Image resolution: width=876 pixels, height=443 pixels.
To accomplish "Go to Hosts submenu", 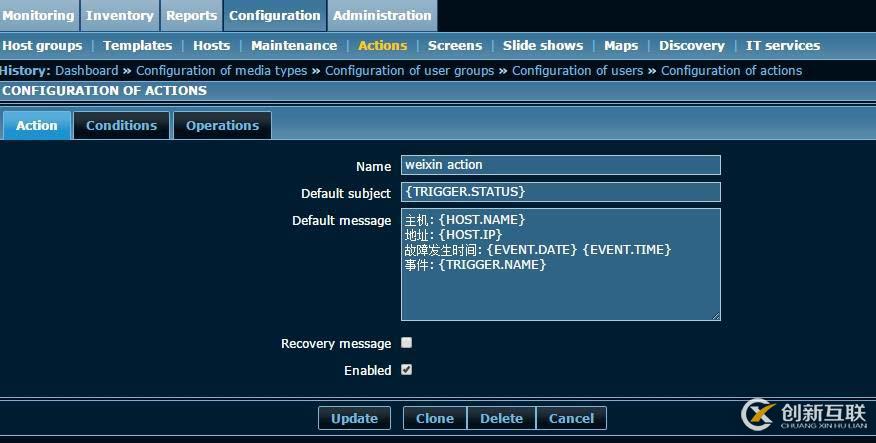I will coord(212,46).
